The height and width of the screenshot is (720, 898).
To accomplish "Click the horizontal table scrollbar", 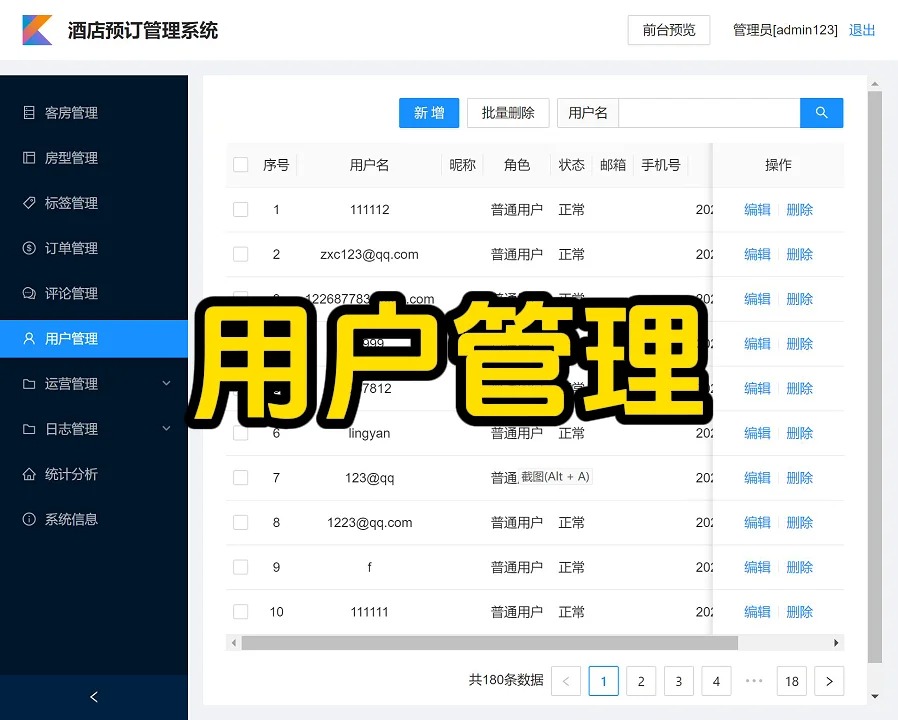I will pyautogui.click(x=489, y=643).
